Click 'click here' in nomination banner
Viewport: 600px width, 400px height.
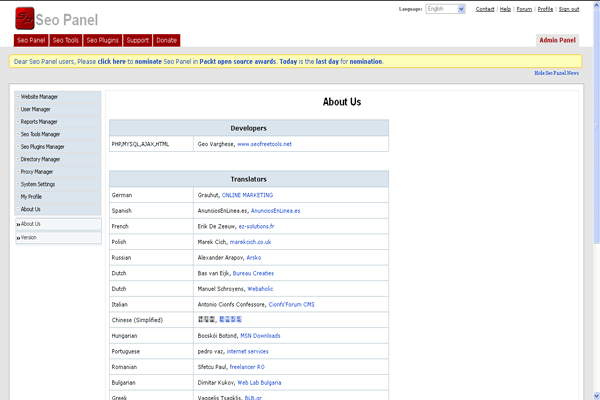(111, 61)
